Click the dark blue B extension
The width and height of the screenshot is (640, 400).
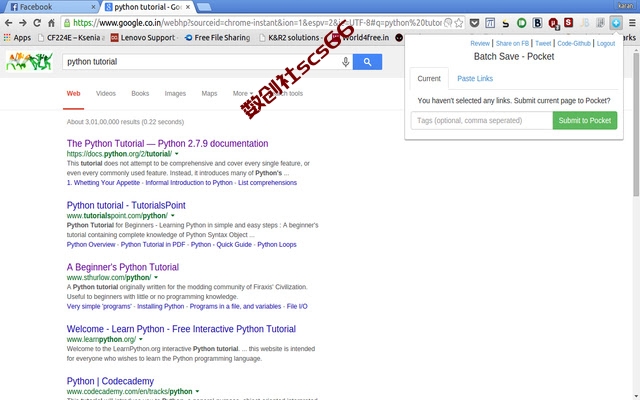pyautogui.click(x=537, y=23)
